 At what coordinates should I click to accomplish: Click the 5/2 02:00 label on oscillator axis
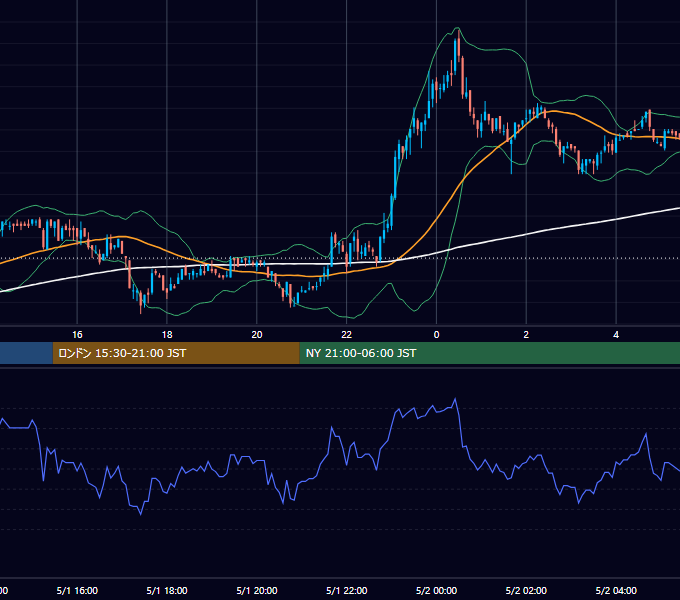(526, 590)
